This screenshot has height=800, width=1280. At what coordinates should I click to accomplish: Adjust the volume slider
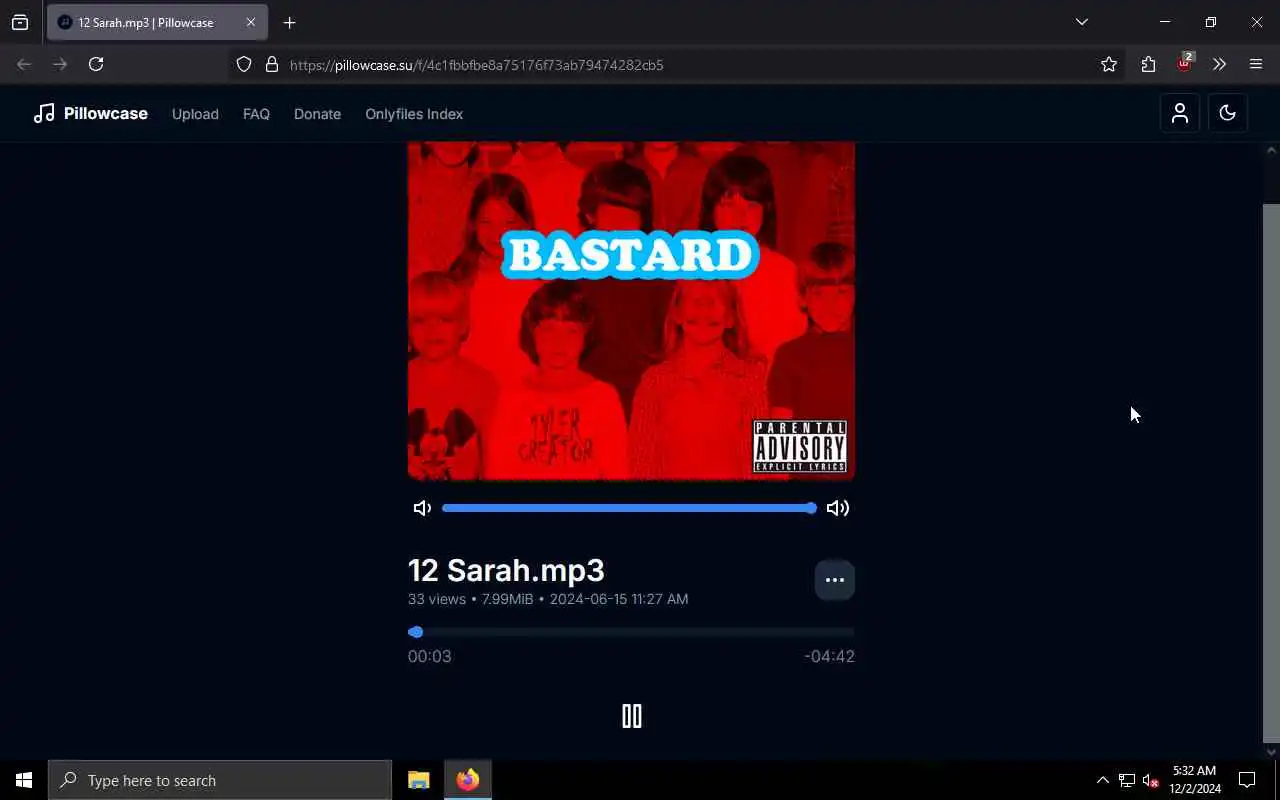(629, 508)
